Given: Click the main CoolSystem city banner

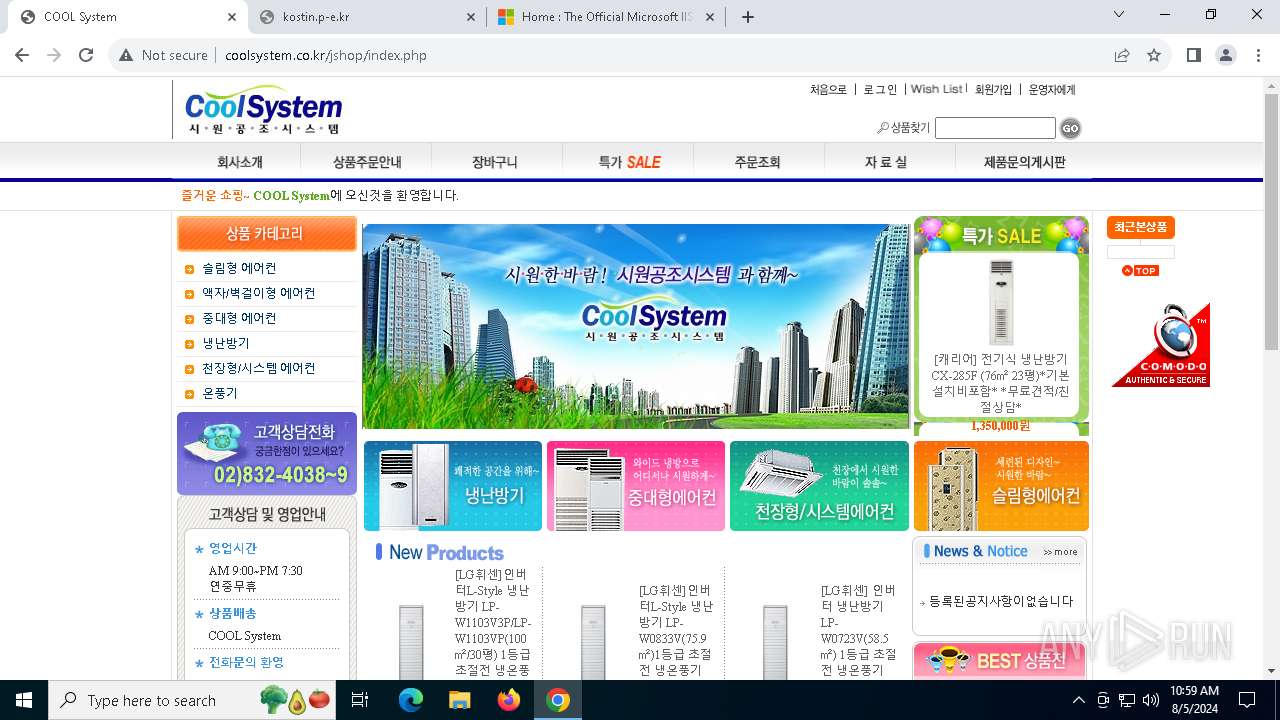Looking at the screenshot, I should coord(636,326).
